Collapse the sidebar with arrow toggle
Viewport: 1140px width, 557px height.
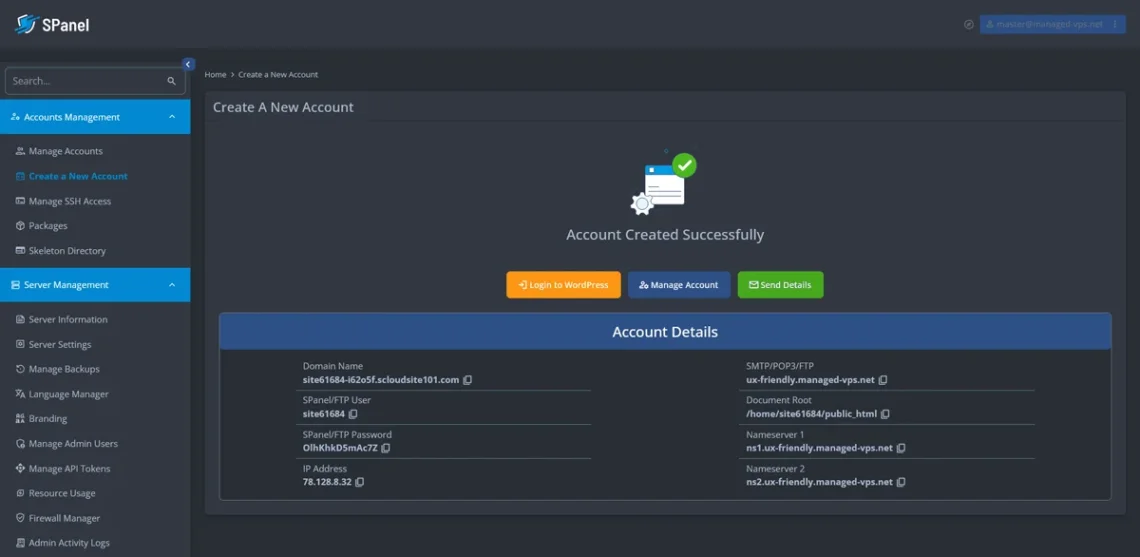188,64
